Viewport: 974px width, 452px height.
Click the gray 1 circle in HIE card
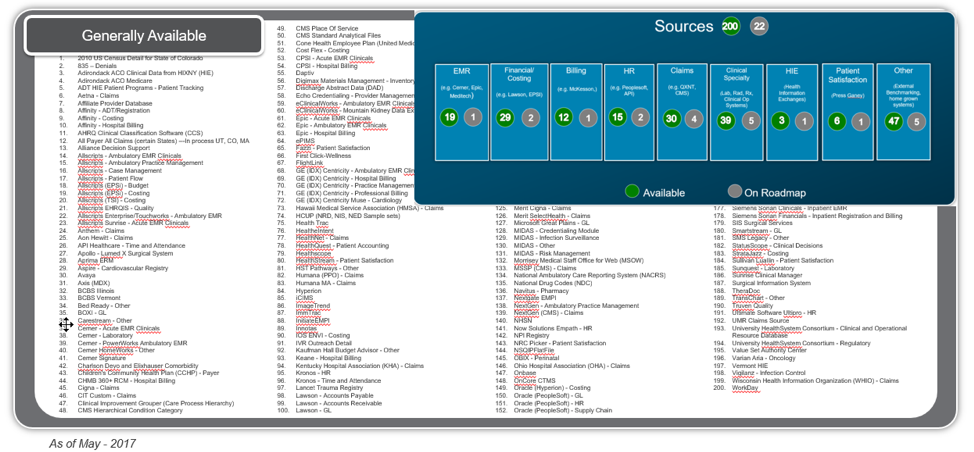[x=804, y=121]
